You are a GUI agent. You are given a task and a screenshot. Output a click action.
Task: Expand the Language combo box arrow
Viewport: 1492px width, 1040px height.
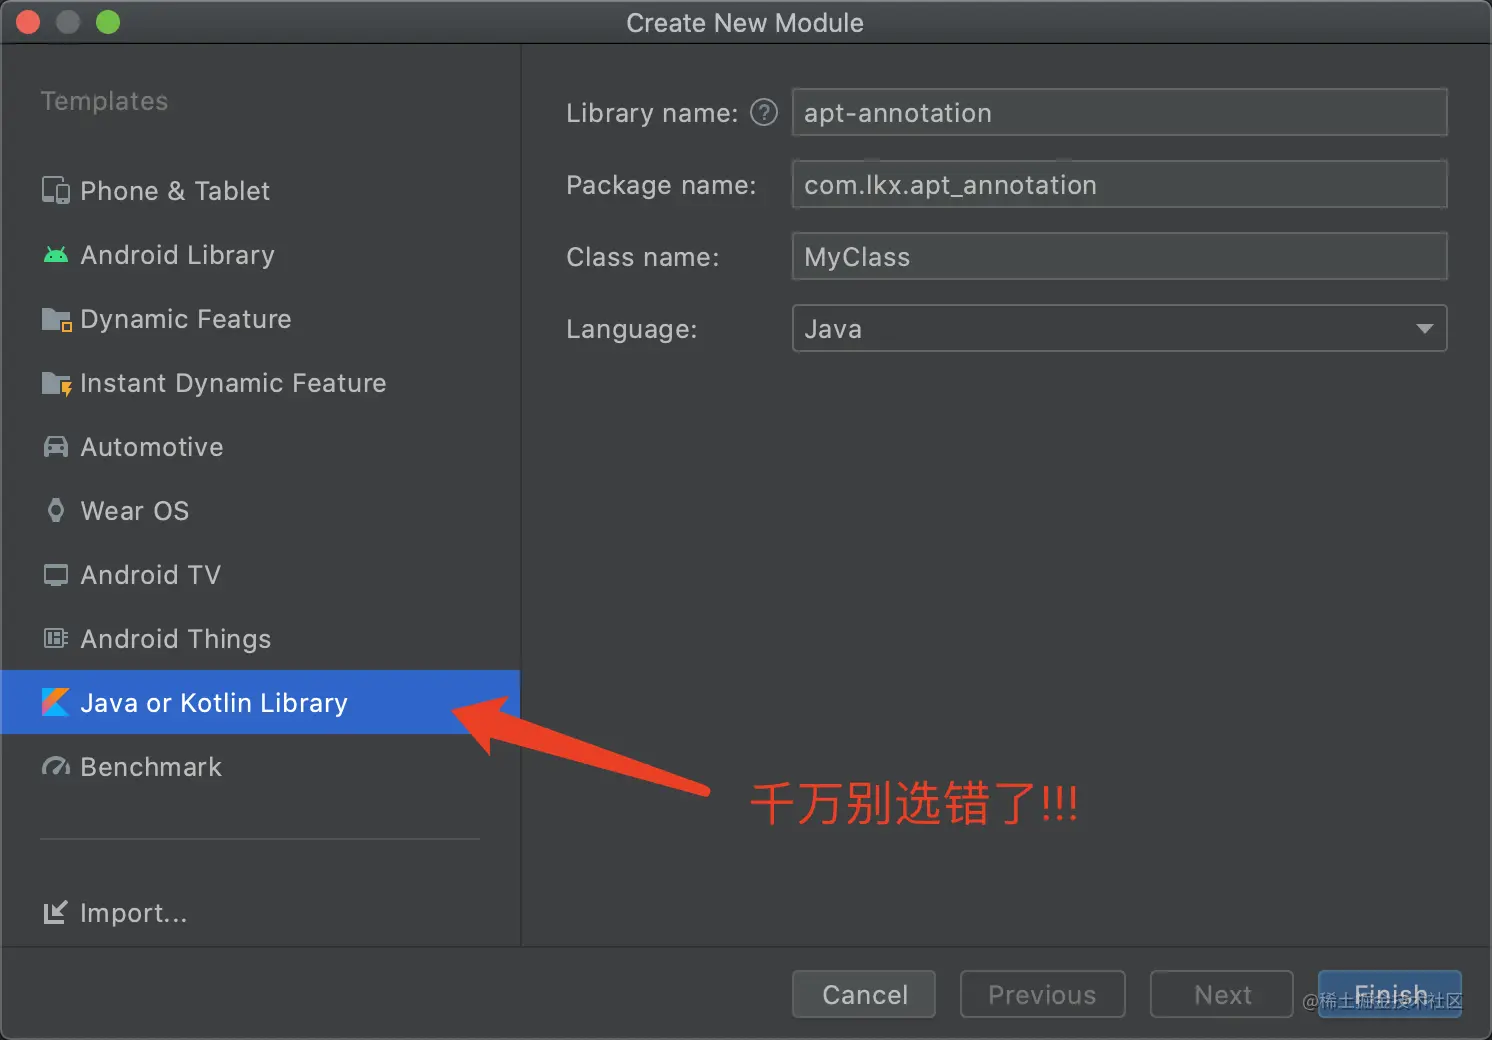pos(1425,329)
